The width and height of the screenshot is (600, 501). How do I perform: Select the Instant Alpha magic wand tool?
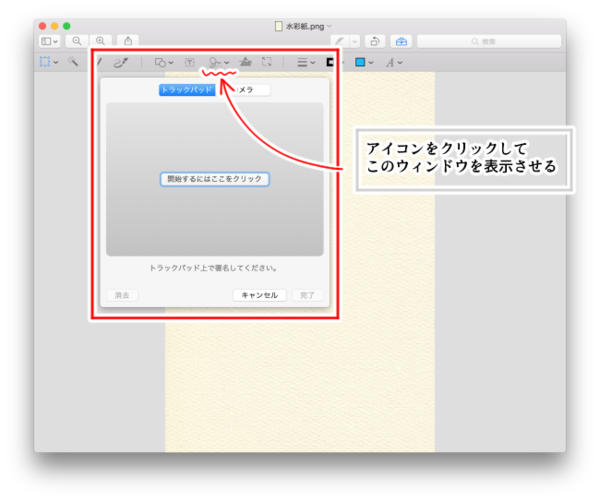tap(73, 62)
